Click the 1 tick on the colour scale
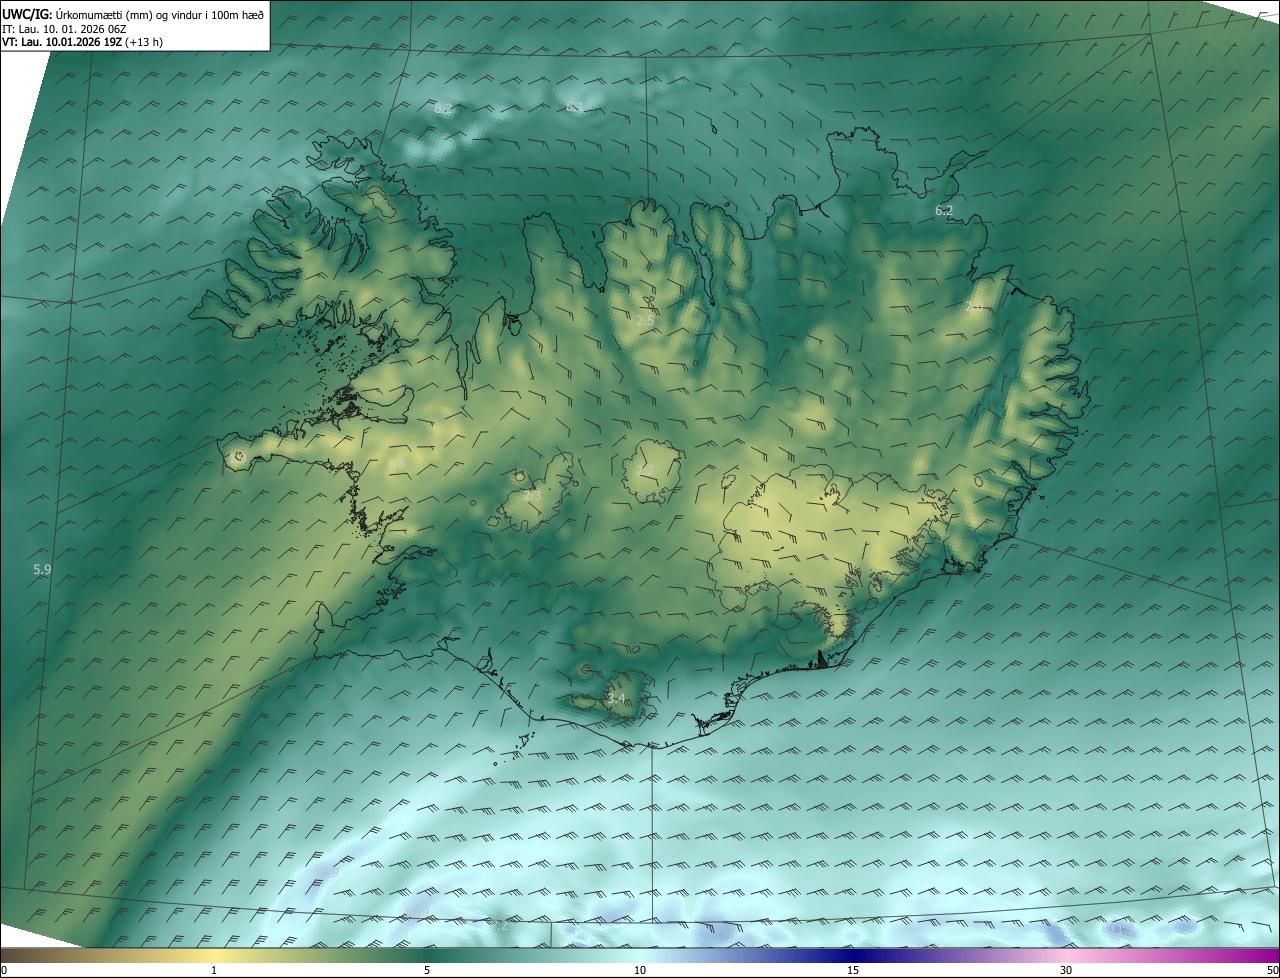Screen dimensions: 1280x978 point(214,970)
